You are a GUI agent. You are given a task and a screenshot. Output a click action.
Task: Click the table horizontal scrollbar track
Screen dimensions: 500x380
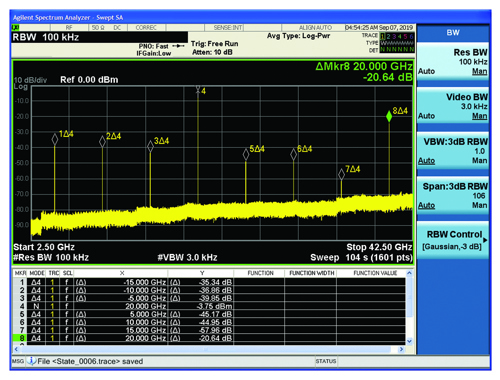click(x=208, y=349)
